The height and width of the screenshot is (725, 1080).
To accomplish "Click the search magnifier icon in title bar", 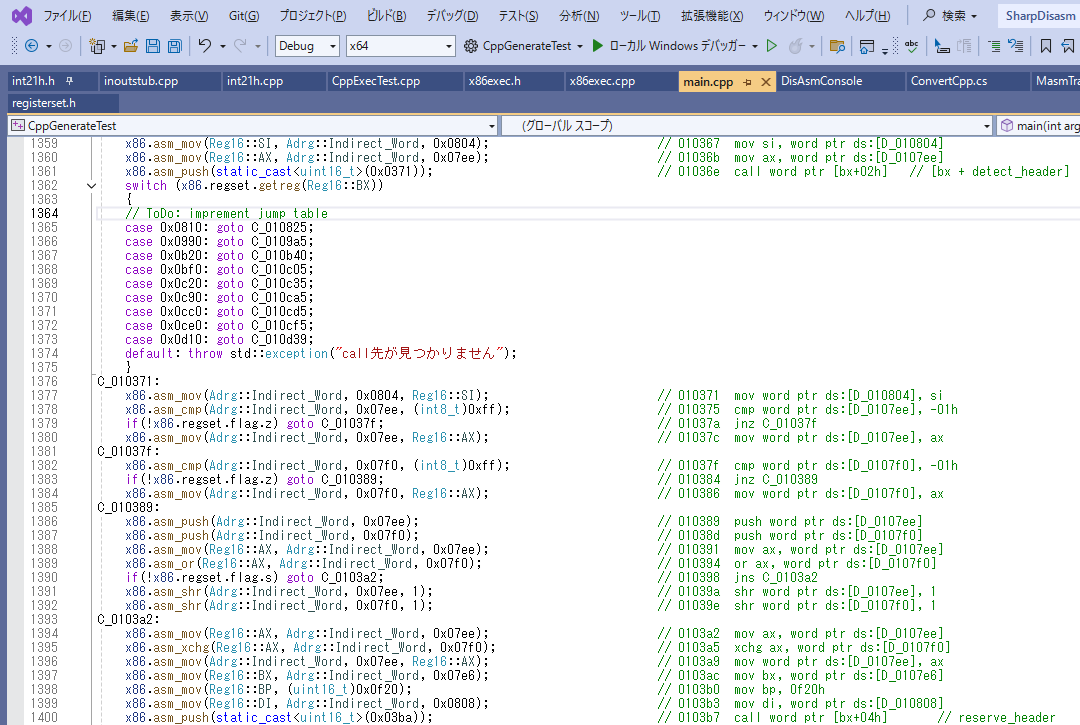I will pos(929,15).
